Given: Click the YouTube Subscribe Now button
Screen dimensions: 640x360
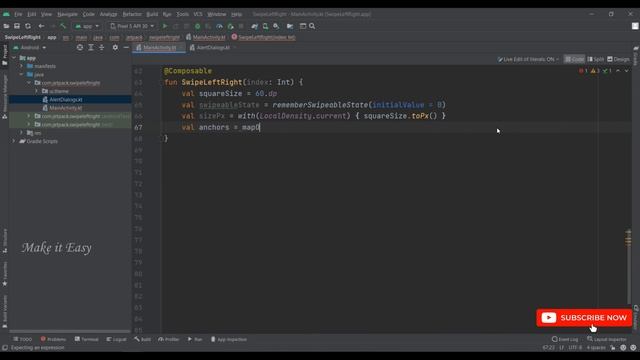Looking at the screenshot, I should click(x=584, y=318).
